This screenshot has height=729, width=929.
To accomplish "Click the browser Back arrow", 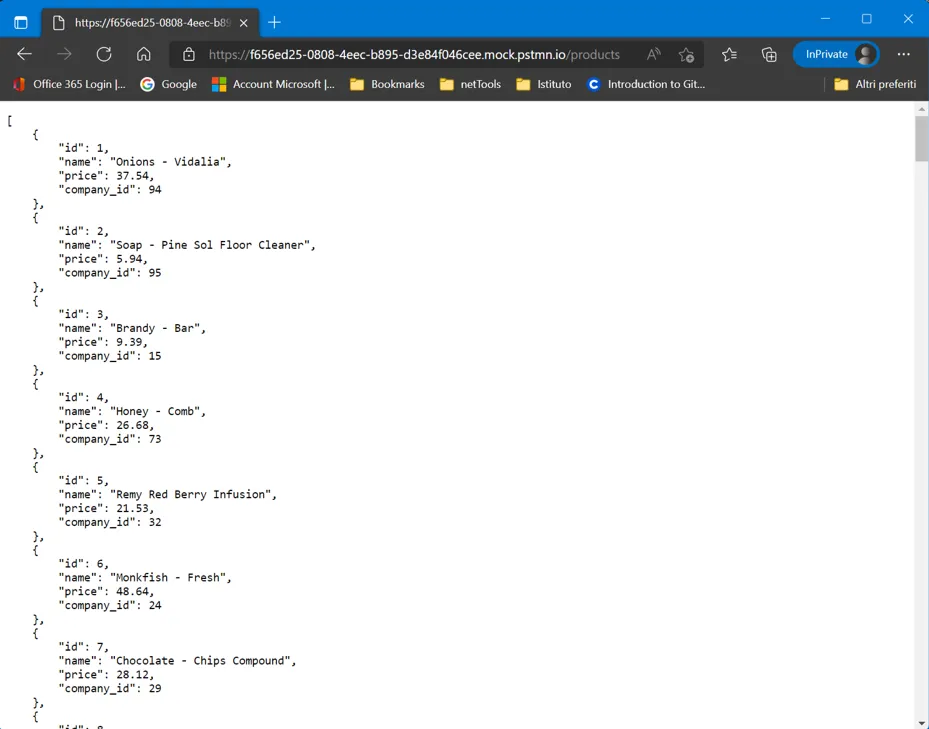I will tap(24, 55).
